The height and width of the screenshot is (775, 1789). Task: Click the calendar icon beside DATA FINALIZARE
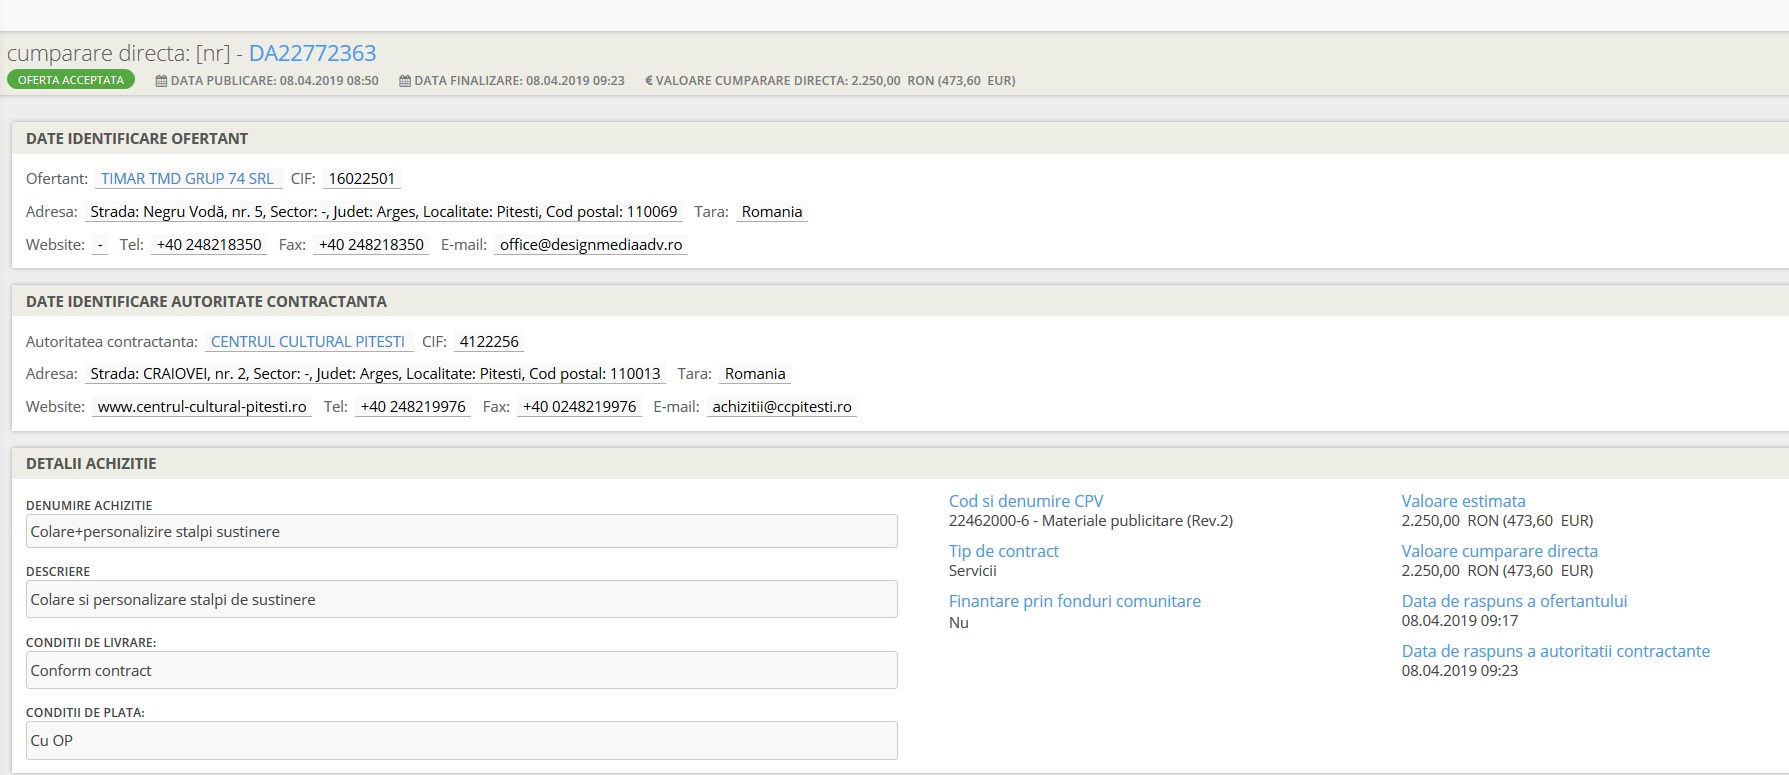point(405,81)
